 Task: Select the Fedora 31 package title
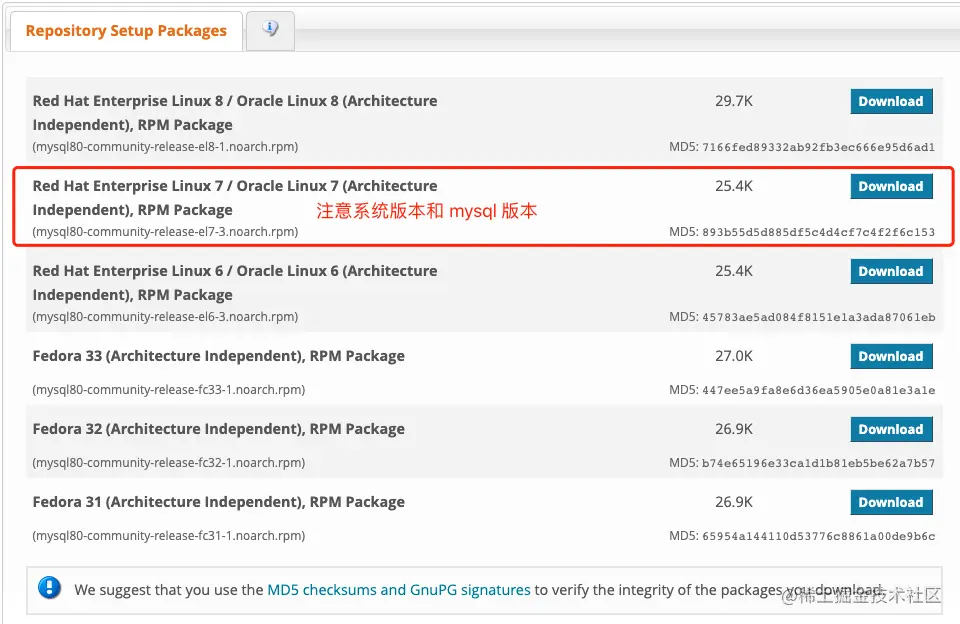pos(219,502)
